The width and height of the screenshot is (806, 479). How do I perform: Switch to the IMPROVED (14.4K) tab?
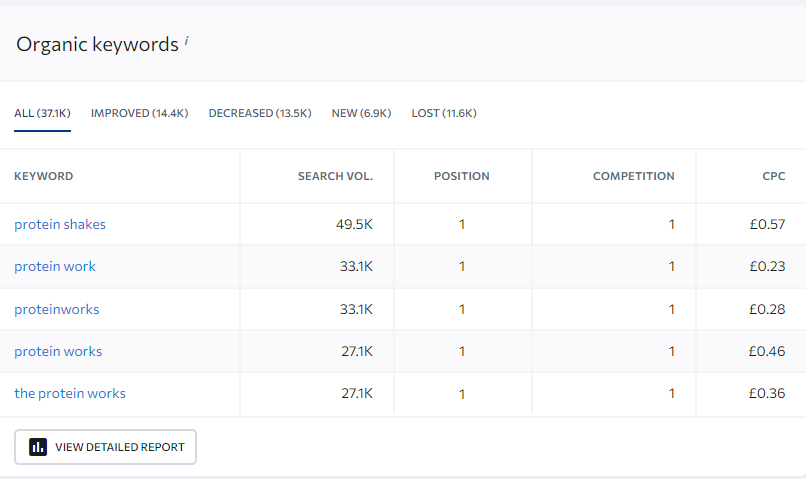coord(139,113)
